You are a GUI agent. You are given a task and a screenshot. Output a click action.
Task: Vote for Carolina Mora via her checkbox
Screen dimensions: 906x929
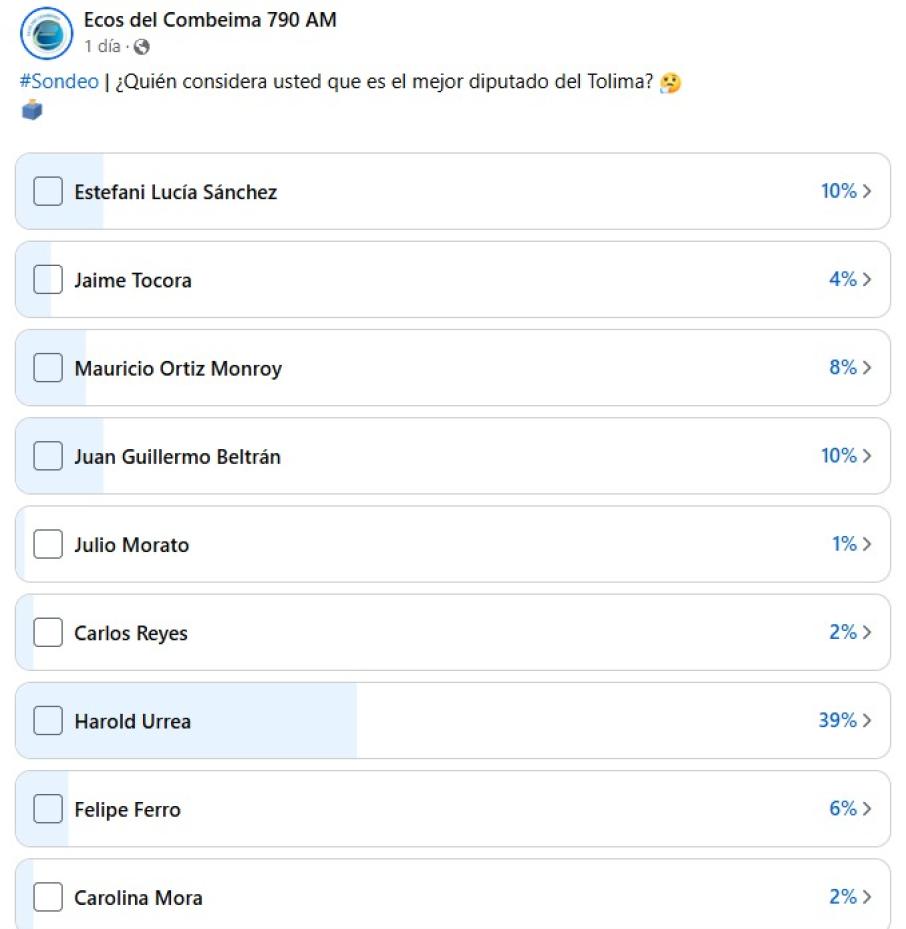pyautogui.click(x=48, y=897)
